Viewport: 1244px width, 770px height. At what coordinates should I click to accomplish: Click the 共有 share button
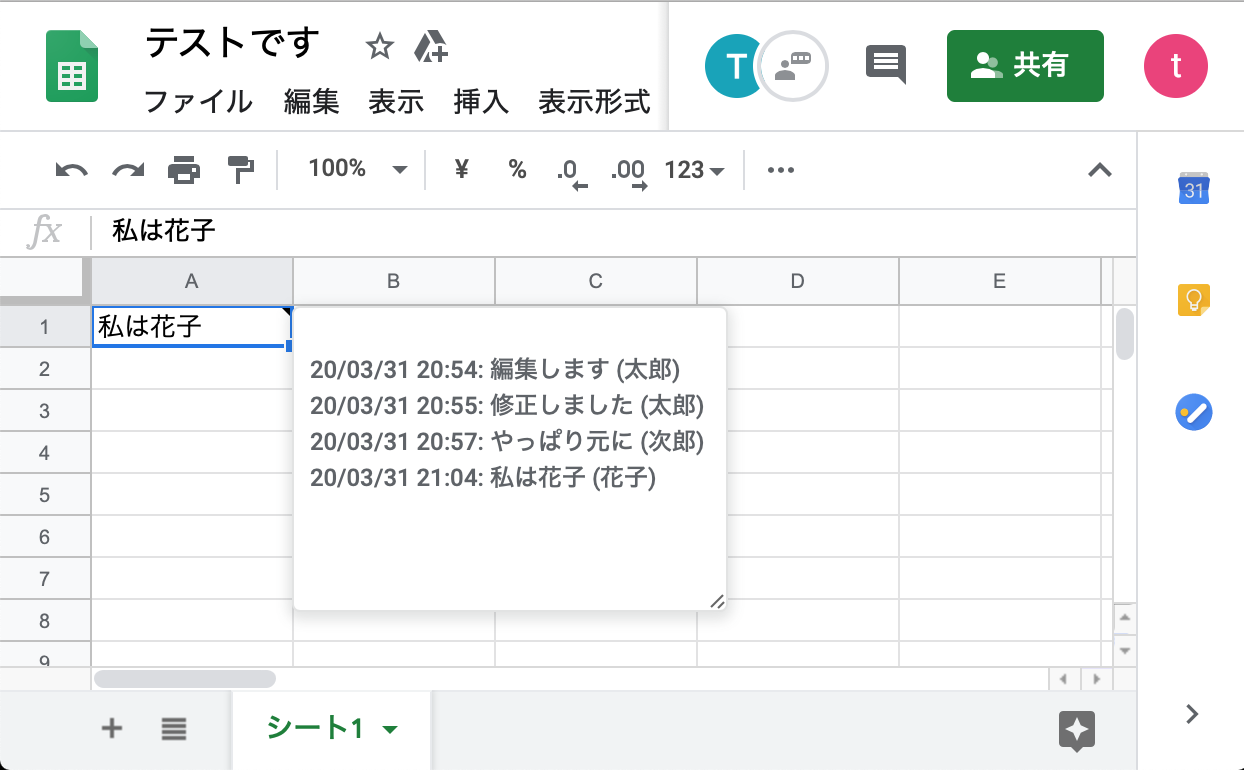click(x=1025, y=66)
